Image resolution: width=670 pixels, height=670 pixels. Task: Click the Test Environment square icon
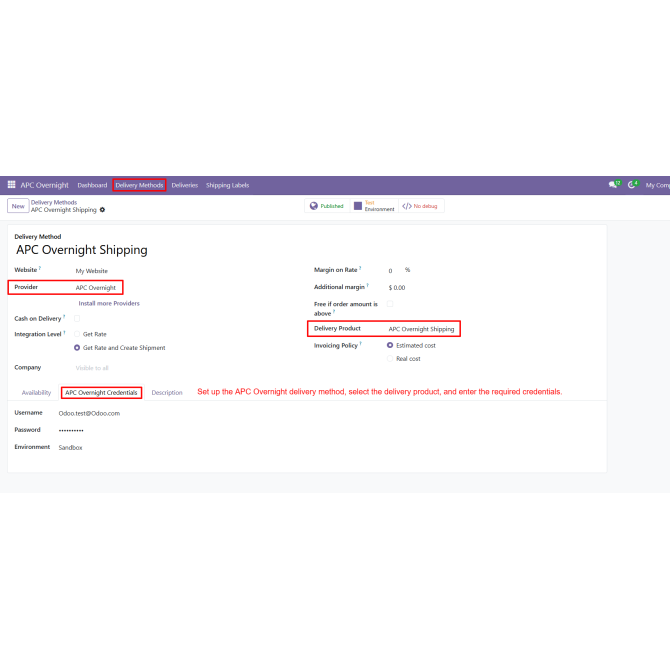click(x=358, y=206)
